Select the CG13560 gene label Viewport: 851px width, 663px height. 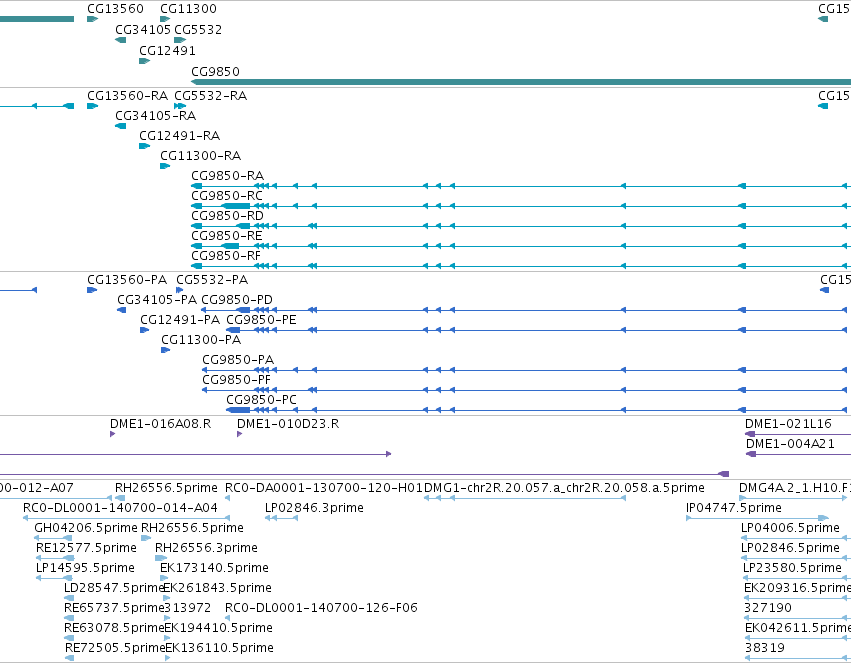coord(115,9)
